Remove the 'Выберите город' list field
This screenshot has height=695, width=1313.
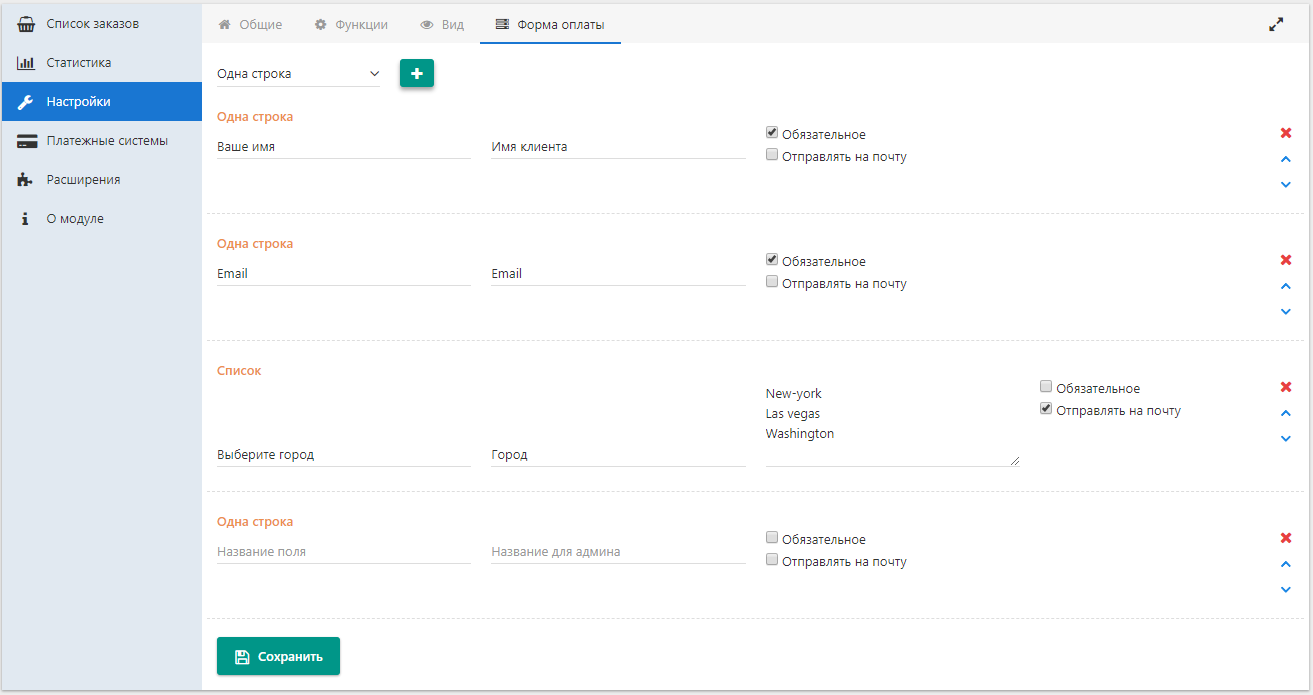coord(1286,387)
